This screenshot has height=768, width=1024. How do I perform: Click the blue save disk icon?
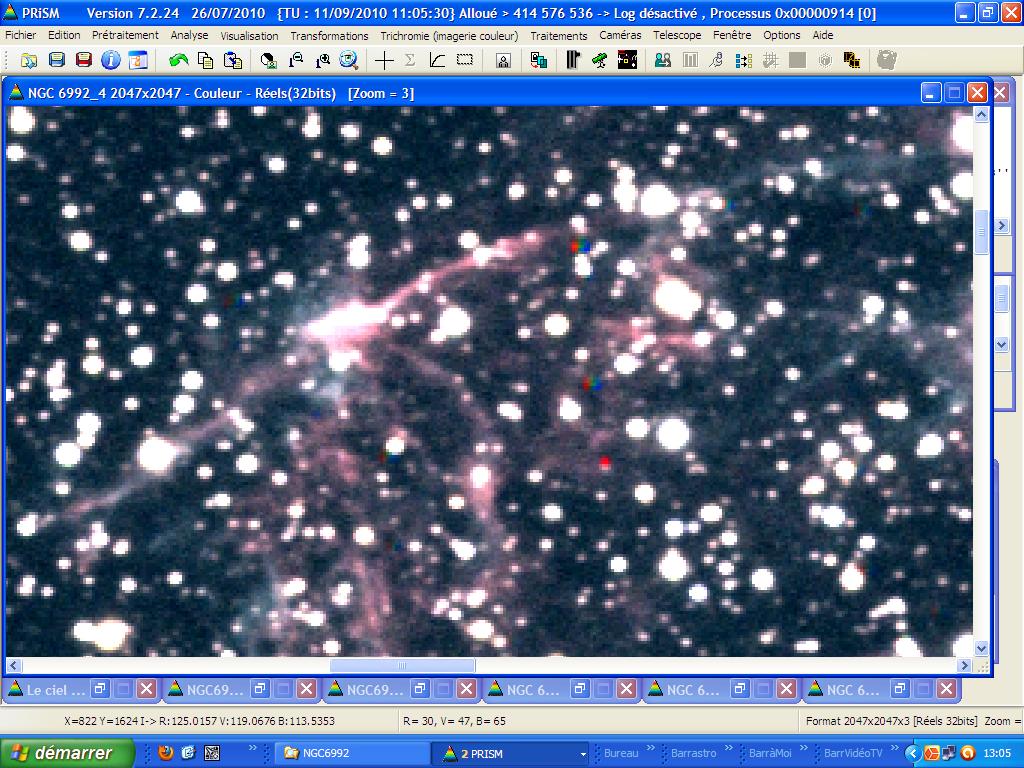[57, 60]
